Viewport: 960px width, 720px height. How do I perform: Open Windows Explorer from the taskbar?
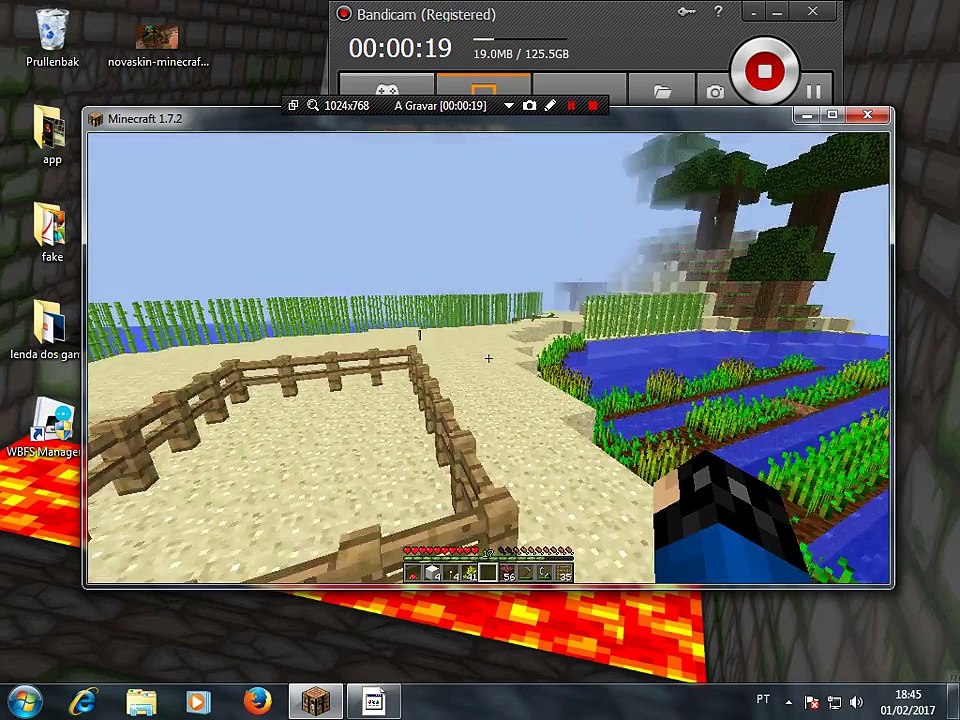tap(141, 702)
